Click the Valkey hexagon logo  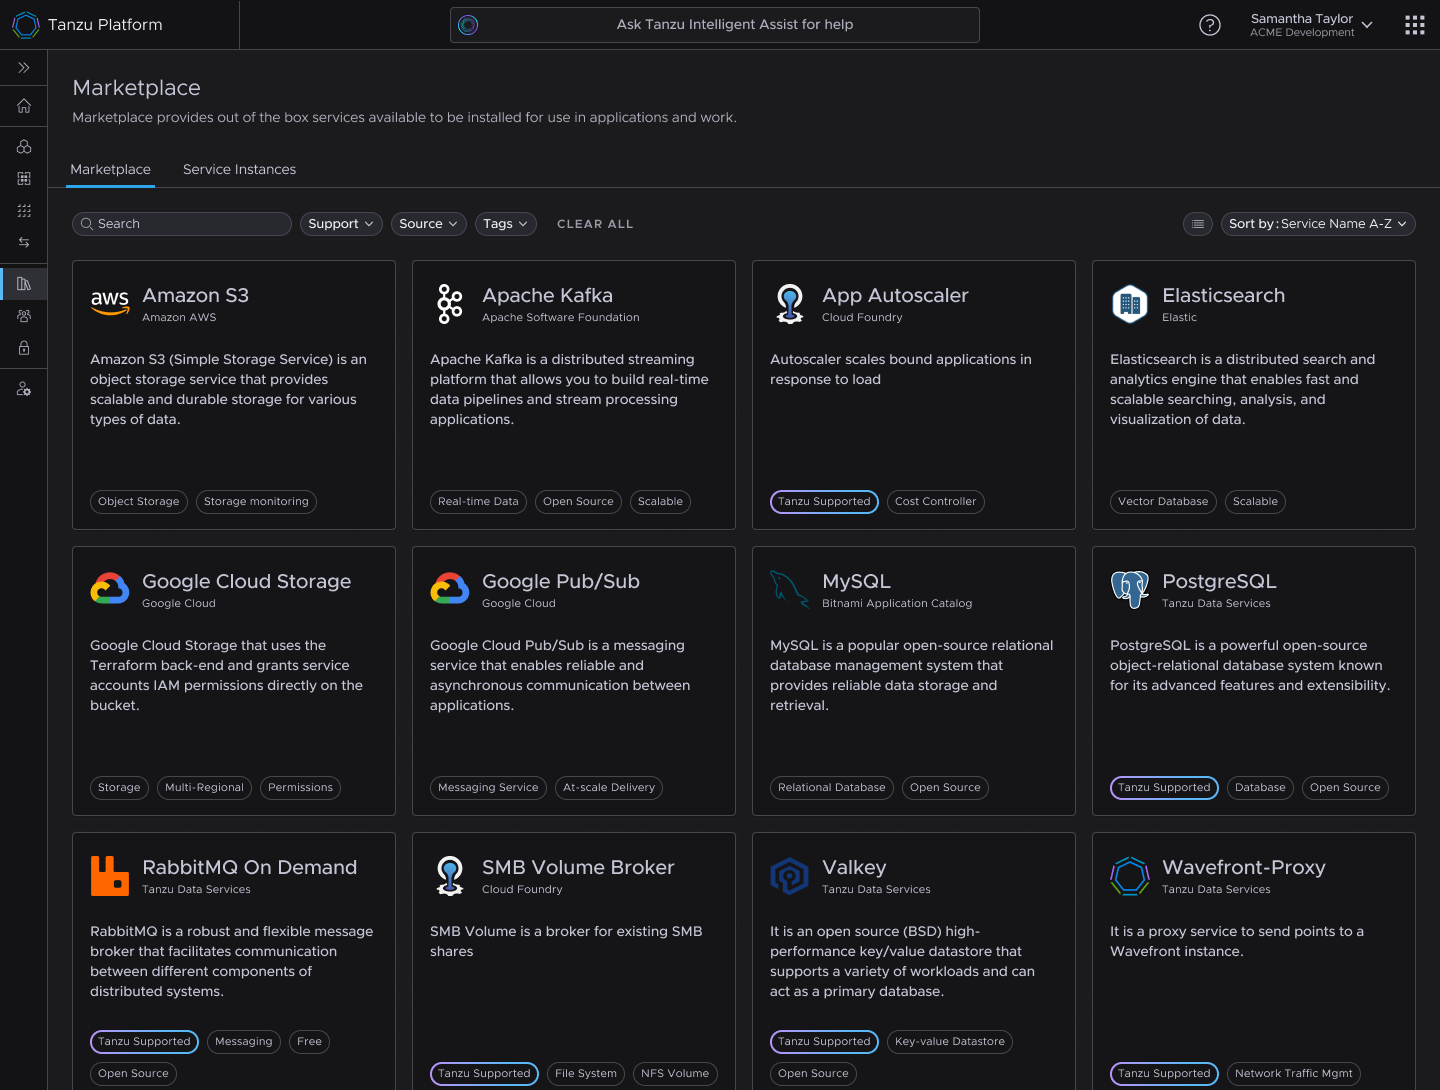790,876
